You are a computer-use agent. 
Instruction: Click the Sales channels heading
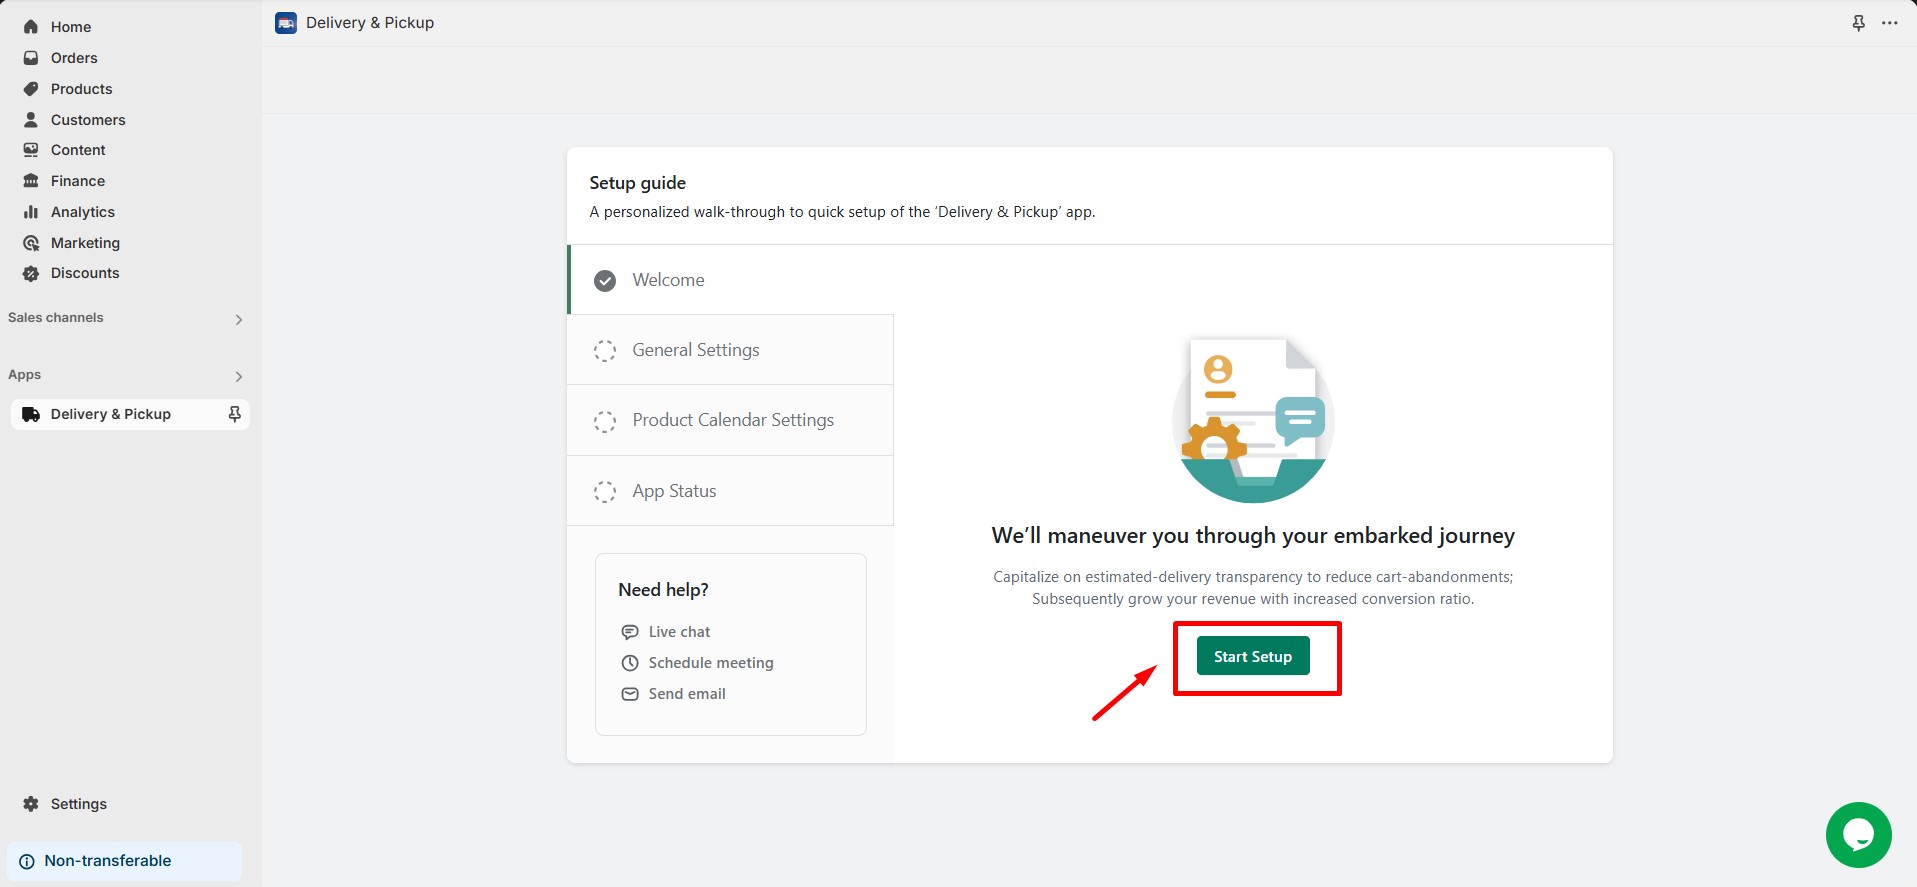(56, 318)
